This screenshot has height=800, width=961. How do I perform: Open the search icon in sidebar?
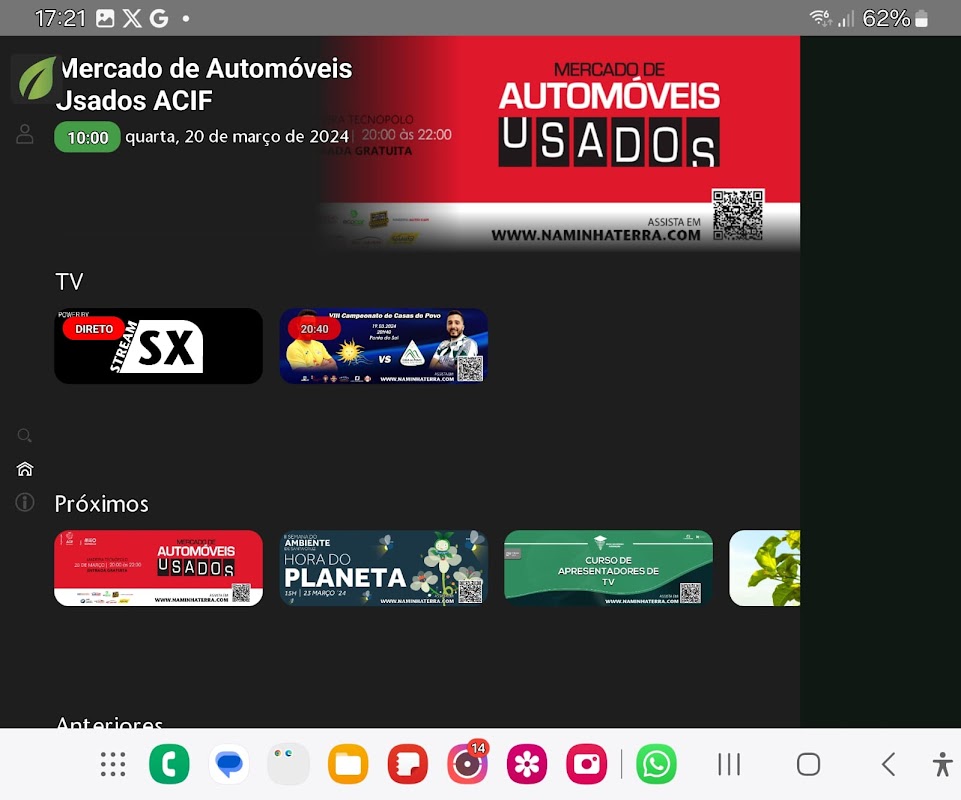pyautogui.click(x=25, y=435)
